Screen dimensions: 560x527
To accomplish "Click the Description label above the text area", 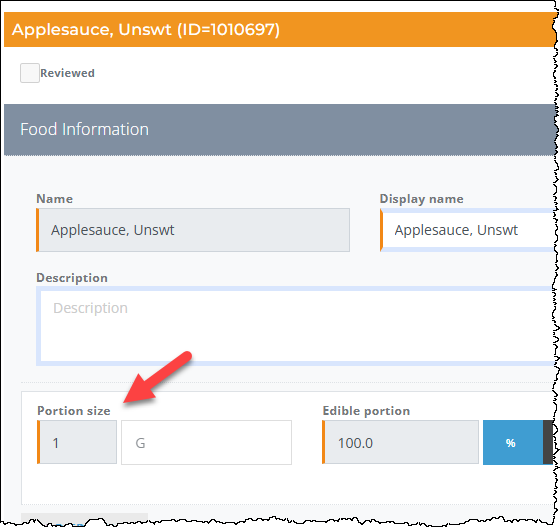I will coord(72,278).
